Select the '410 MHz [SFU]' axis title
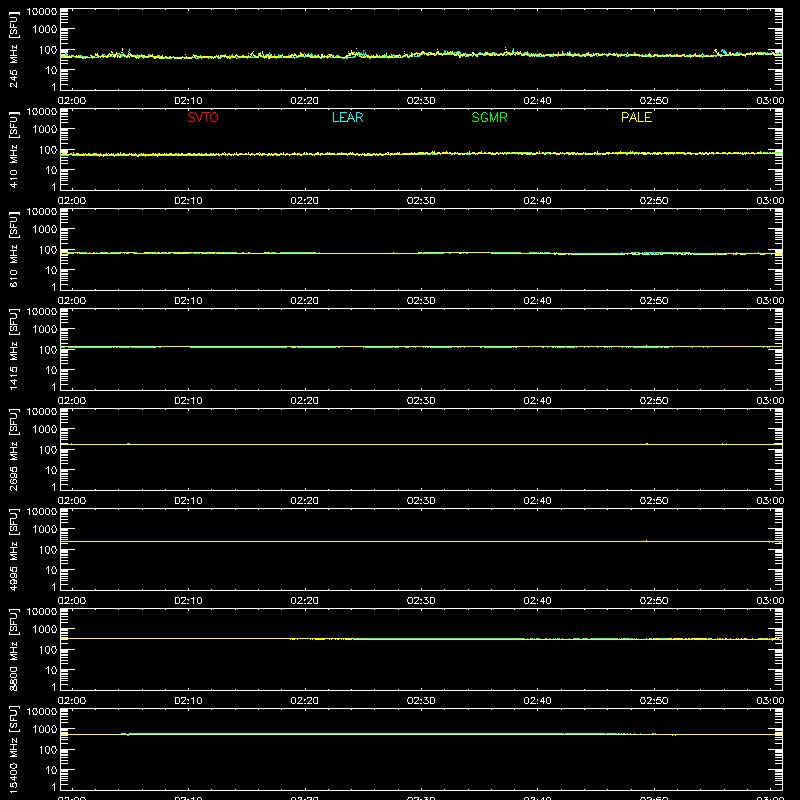 click(x=13, y=149)
